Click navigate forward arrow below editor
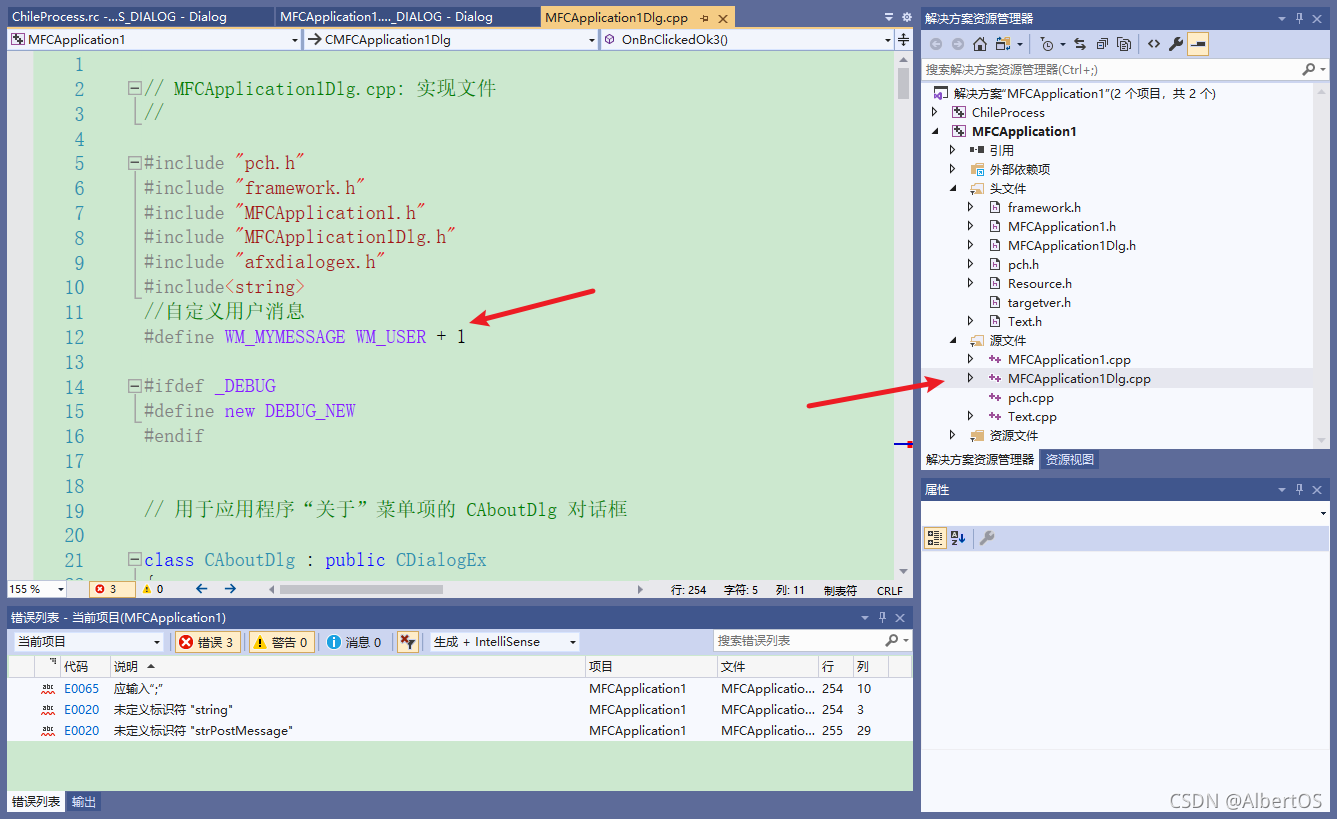 230,589
